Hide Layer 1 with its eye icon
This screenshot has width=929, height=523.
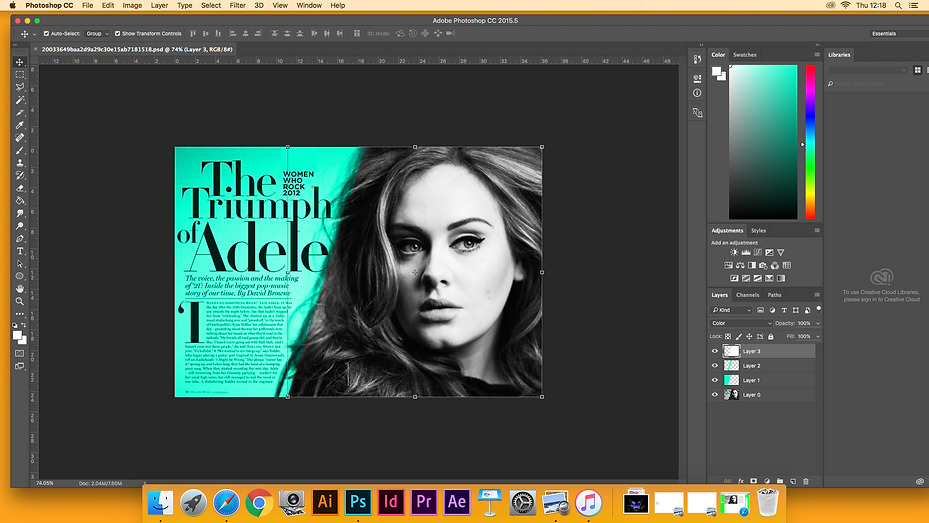point(715,380)
